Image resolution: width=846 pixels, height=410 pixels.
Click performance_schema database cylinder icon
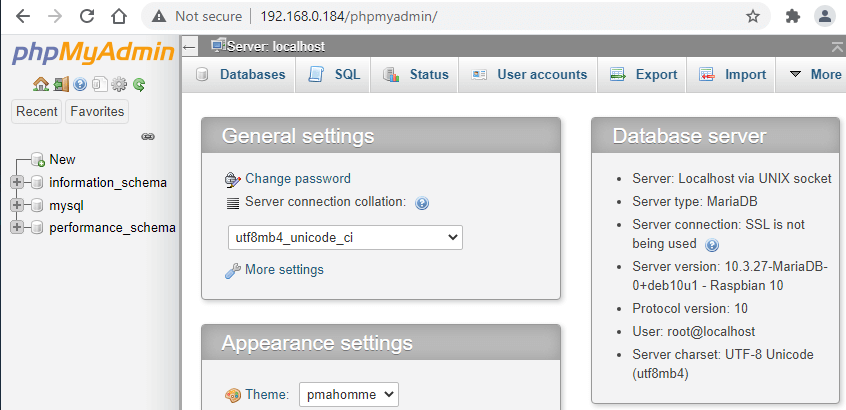tap(37, 228)
